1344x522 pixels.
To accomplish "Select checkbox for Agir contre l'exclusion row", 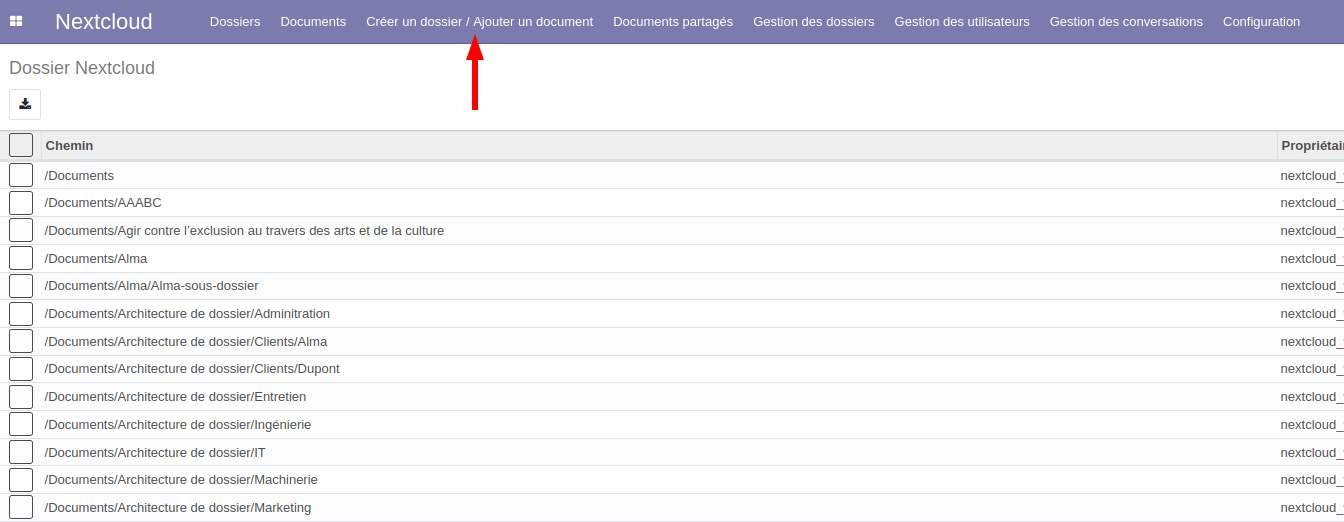I will 21,230.
